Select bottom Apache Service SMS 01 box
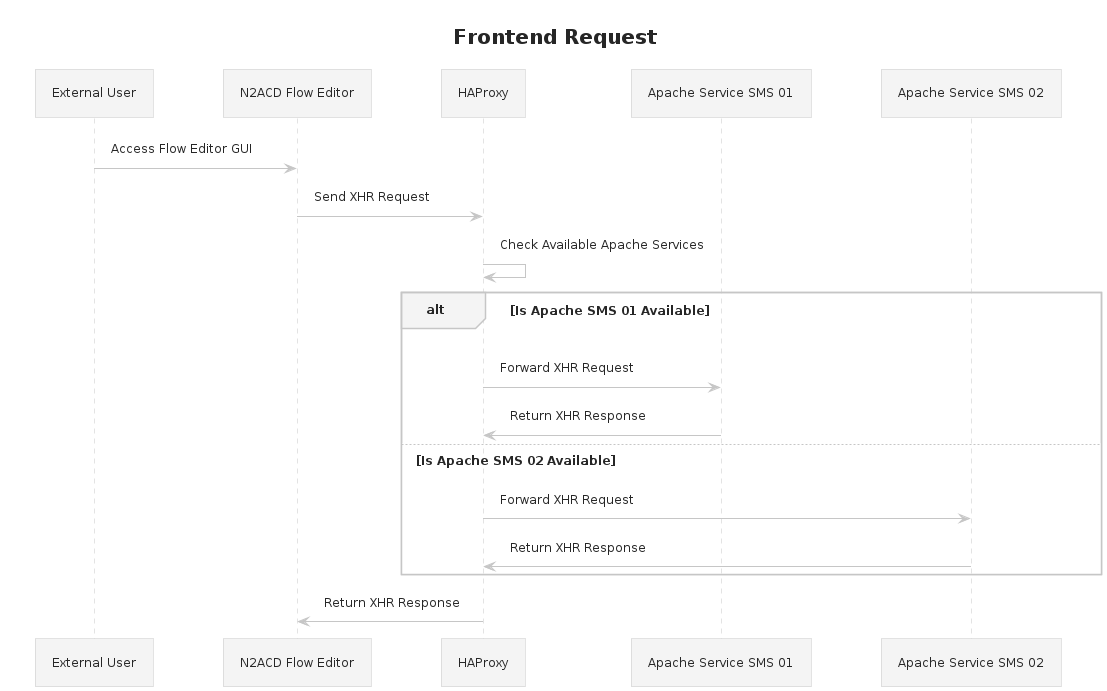 [720, 662]
